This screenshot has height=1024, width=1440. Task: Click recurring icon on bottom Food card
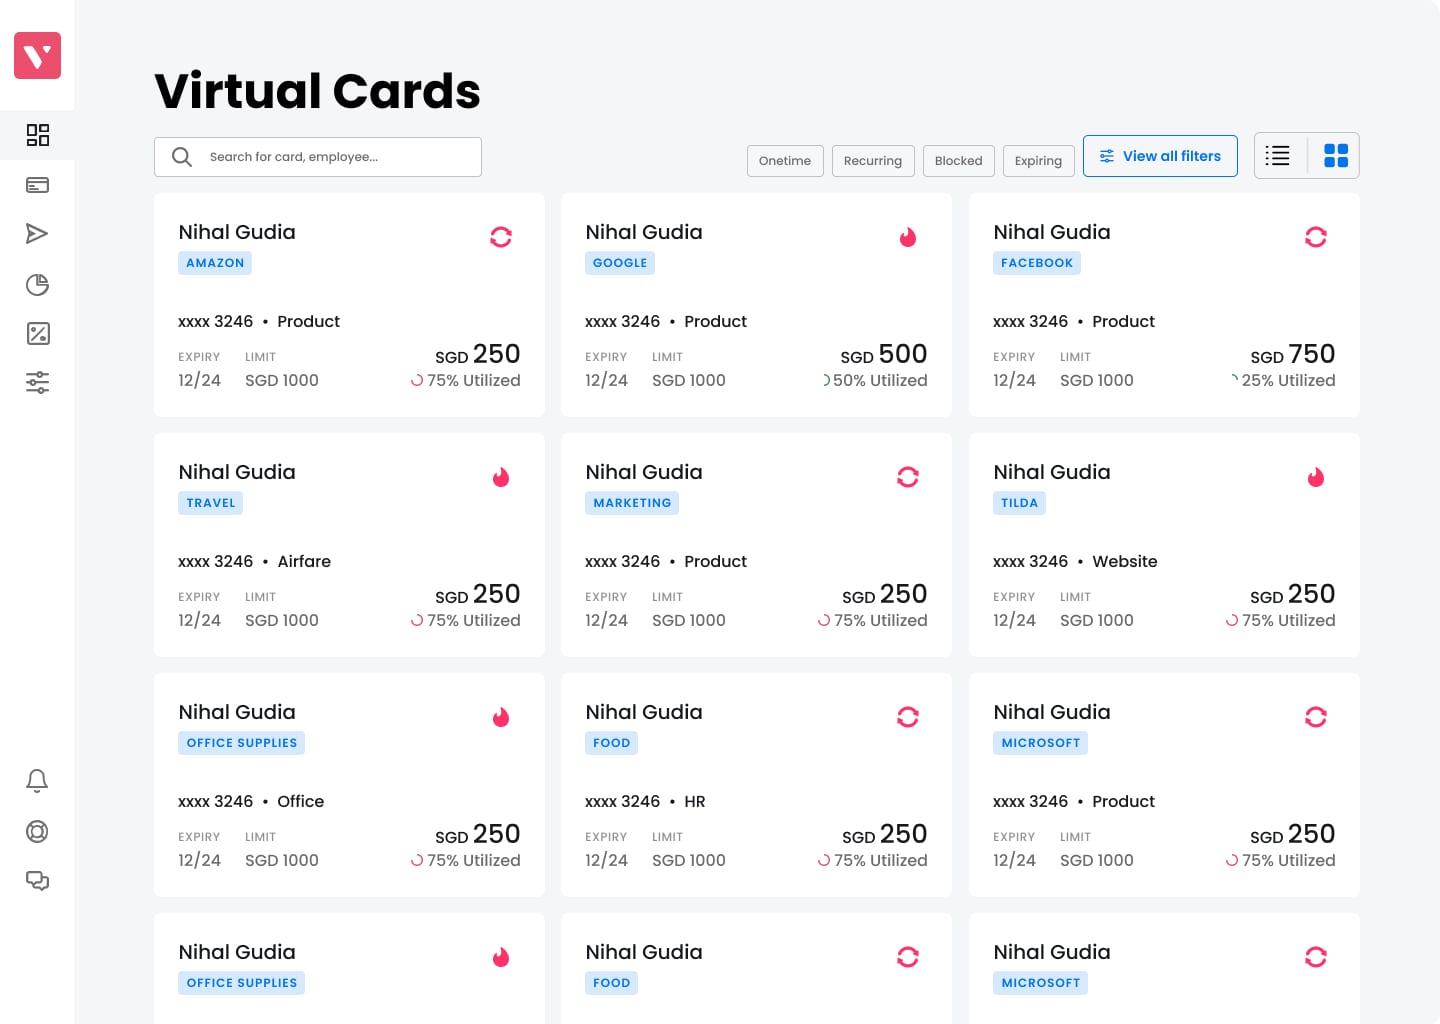pos(908,957)
